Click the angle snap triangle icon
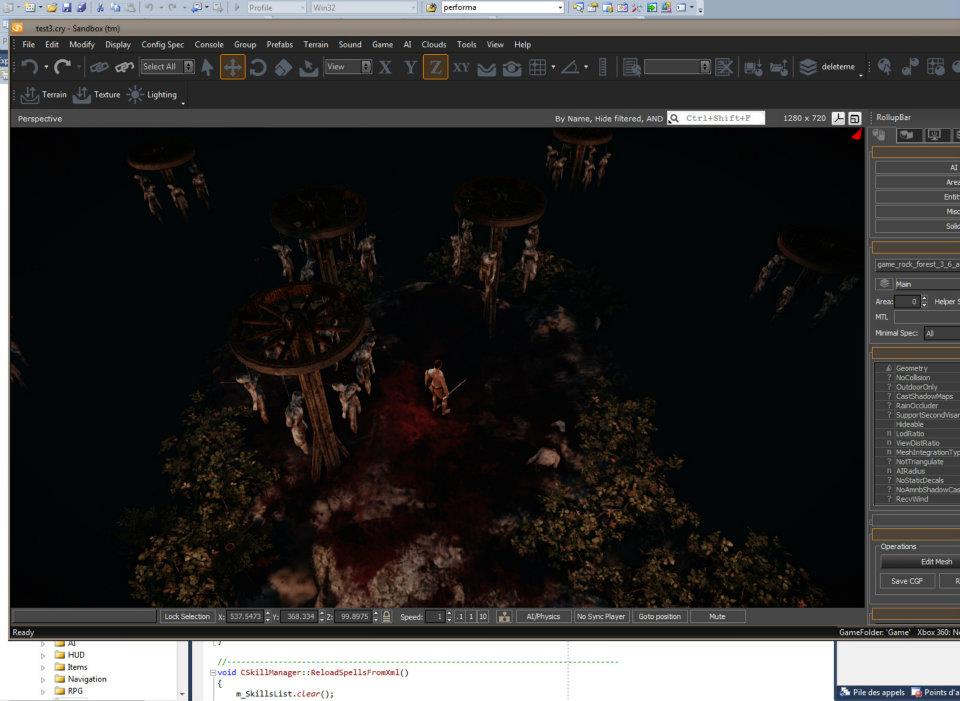 (570, 67)
